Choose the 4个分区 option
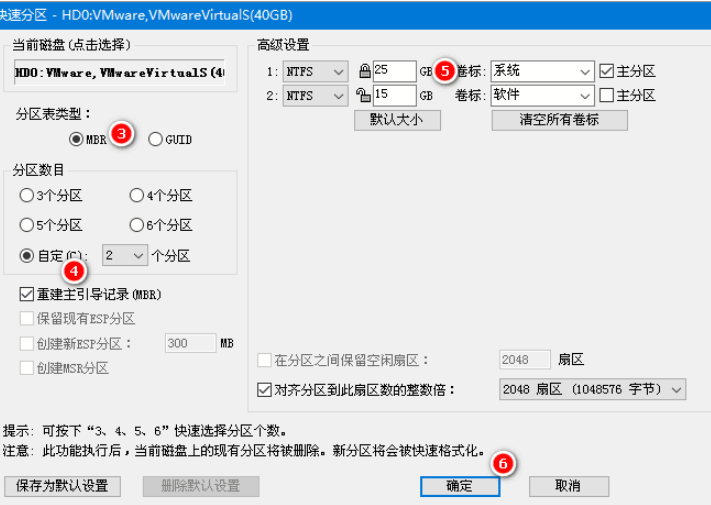 coord(137,196)
